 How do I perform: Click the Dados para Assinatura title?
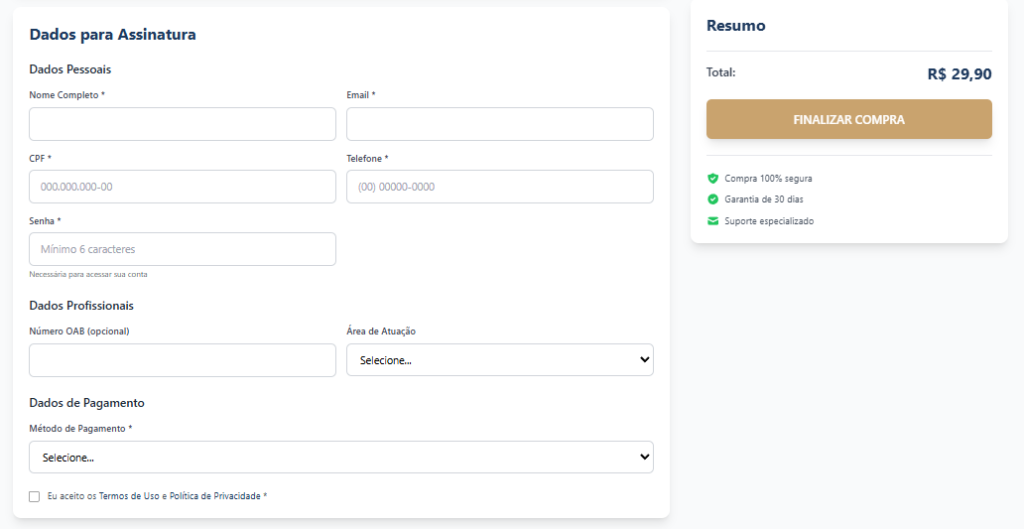click(112, 35)
